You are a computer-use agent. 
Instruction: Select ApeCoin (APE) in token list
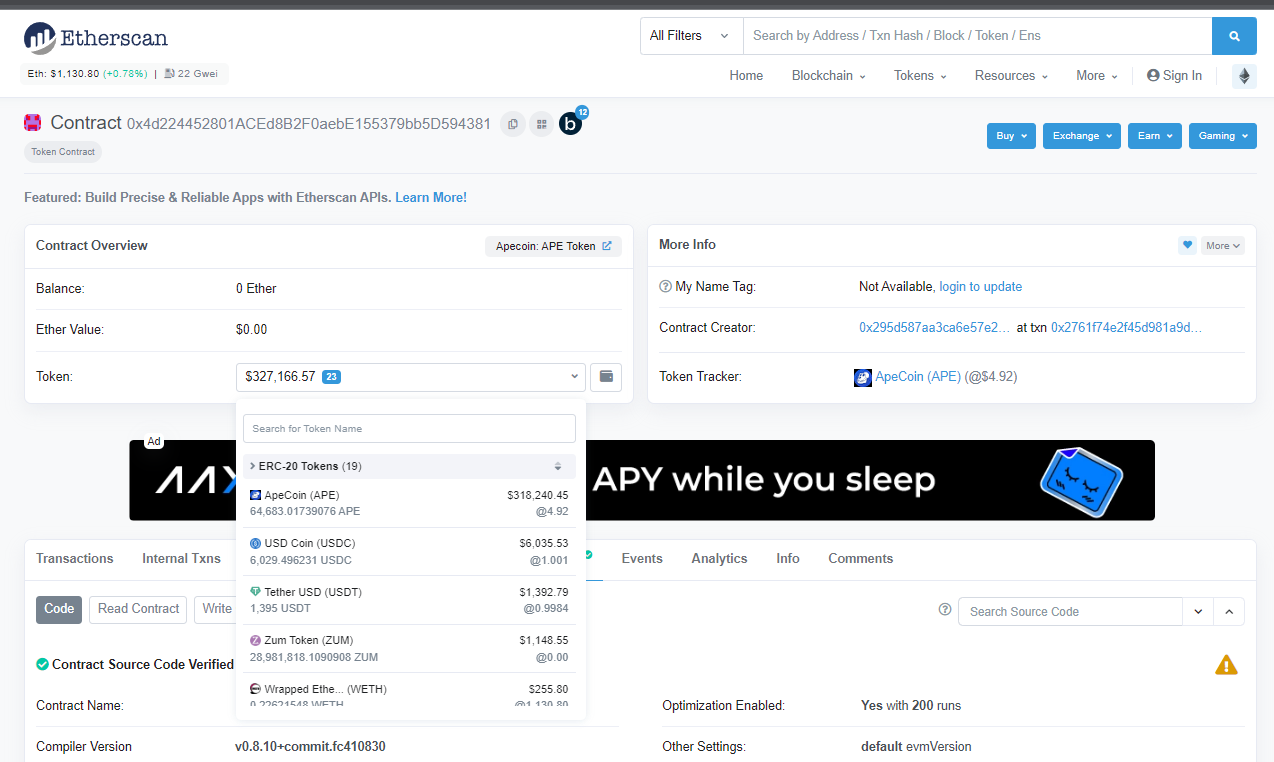click(x=409, y=503)
